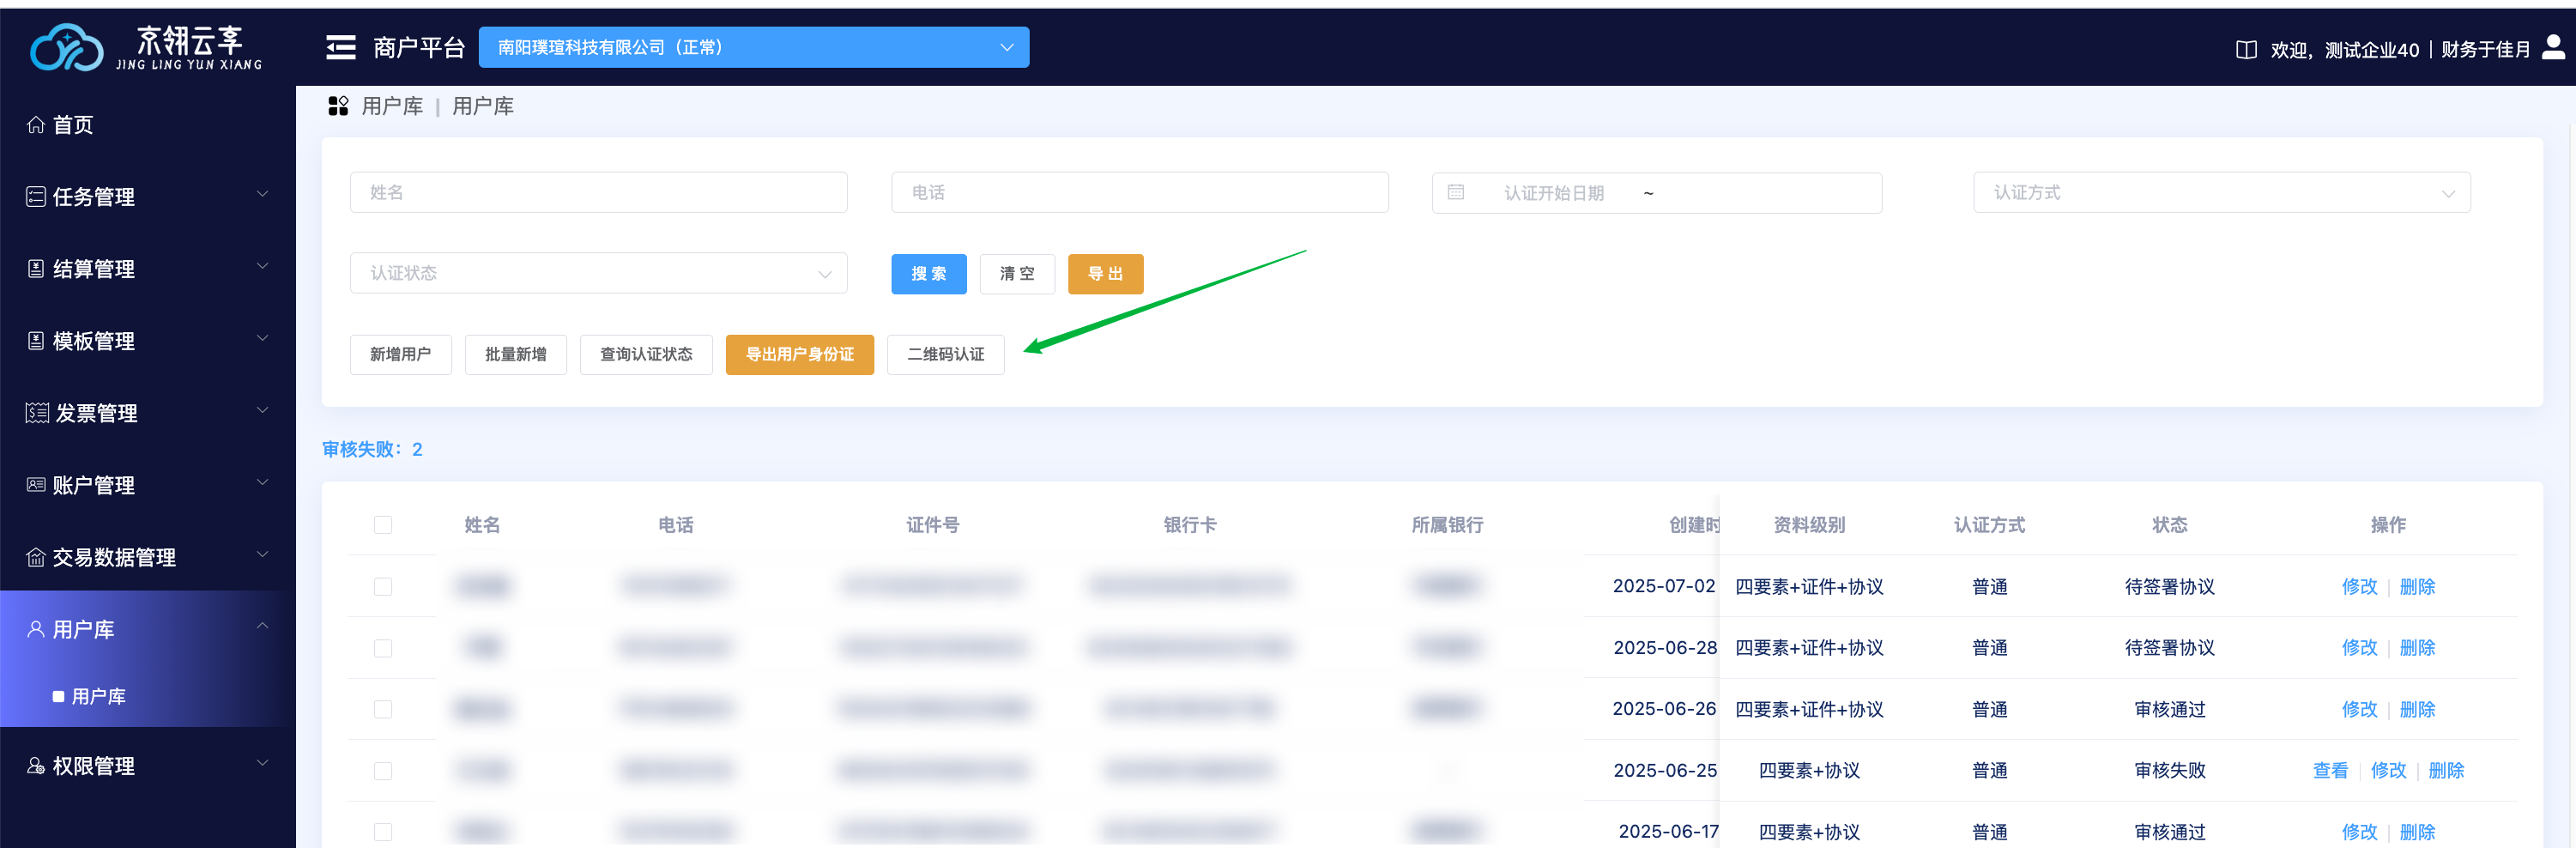This screenshot has width=2576, height=848.
Task: Click the user avatar icon
Action: click(2552, 48)
